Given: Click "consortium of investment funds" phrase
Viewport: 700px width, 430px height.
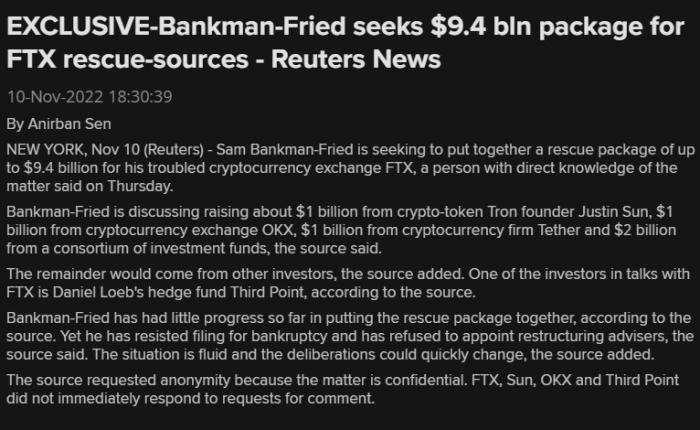Looking at the screenshot, I should [162, 248].
